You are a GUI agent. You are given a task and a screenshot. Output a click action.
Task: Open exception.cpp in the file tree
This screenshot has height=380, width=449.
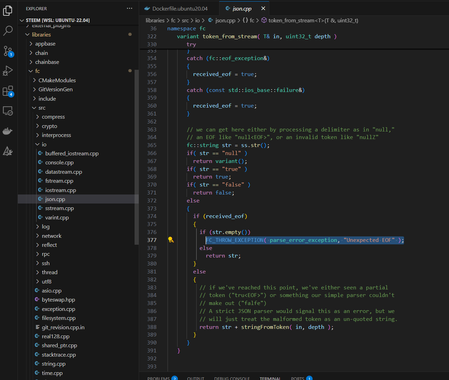pyautogui.click(x=58, y=309)
